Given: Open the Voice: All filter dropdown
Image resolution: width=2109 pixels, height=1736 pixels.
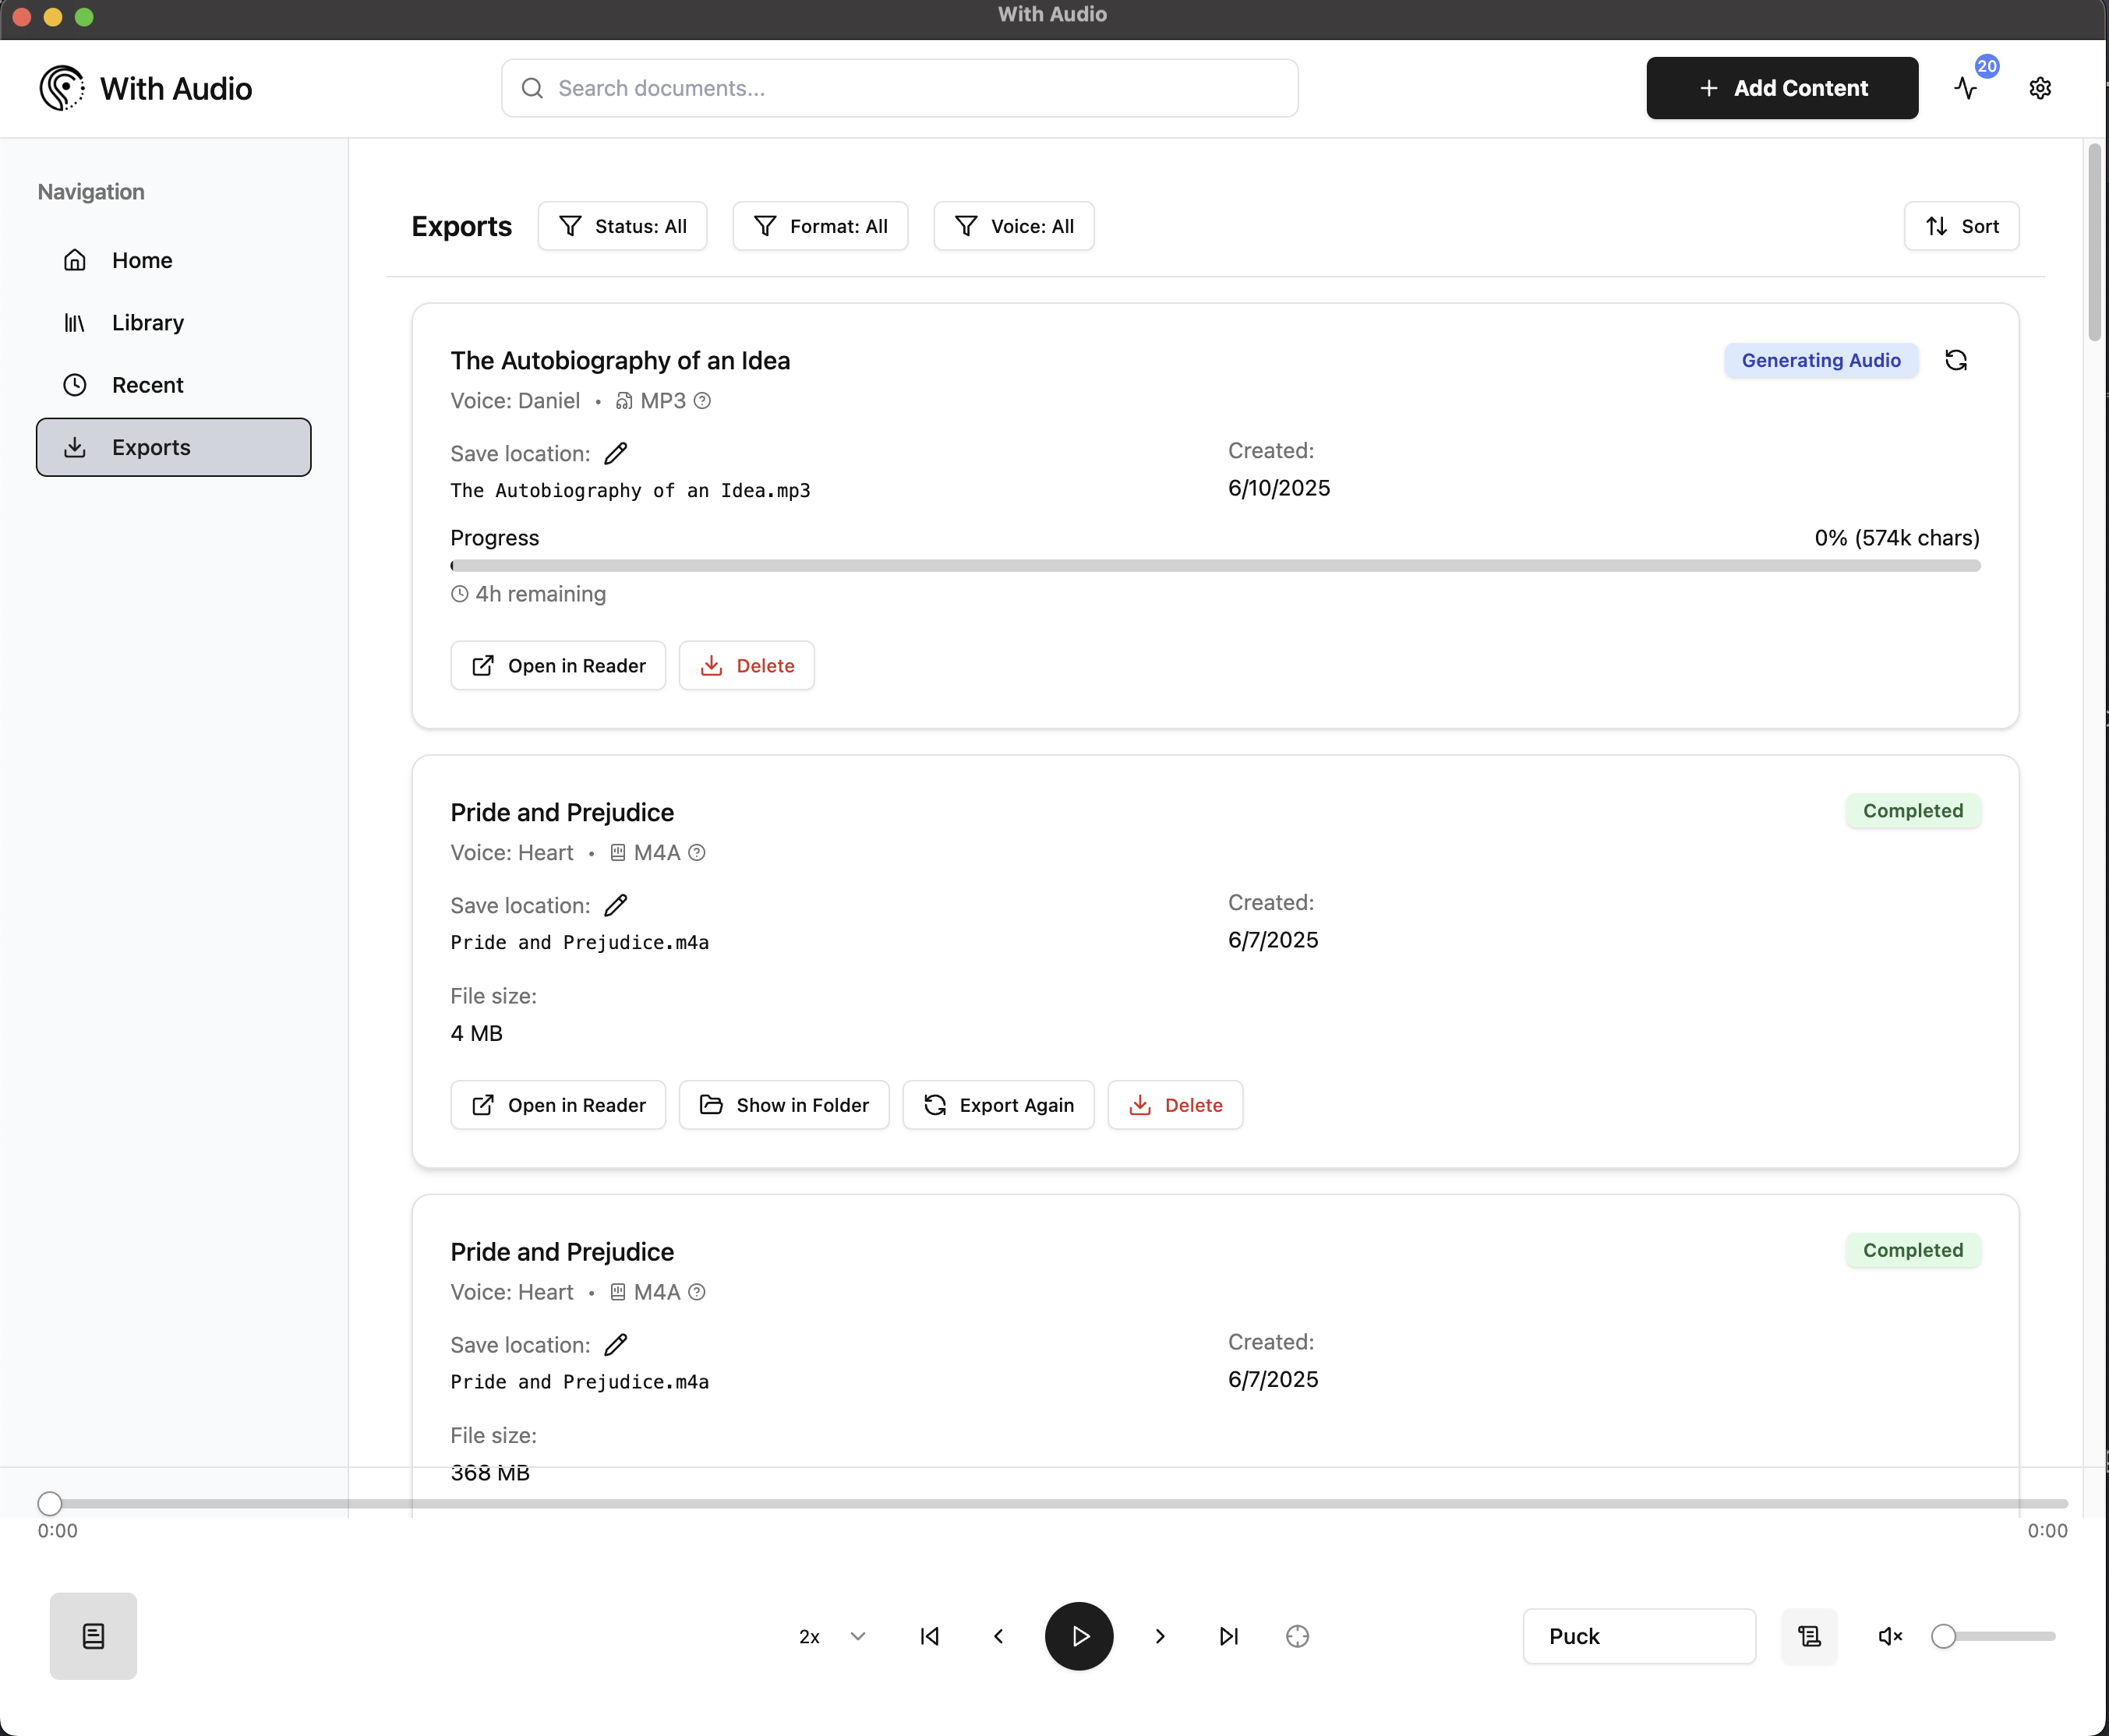Looking at the screenshot, I should coord(1014,226).
